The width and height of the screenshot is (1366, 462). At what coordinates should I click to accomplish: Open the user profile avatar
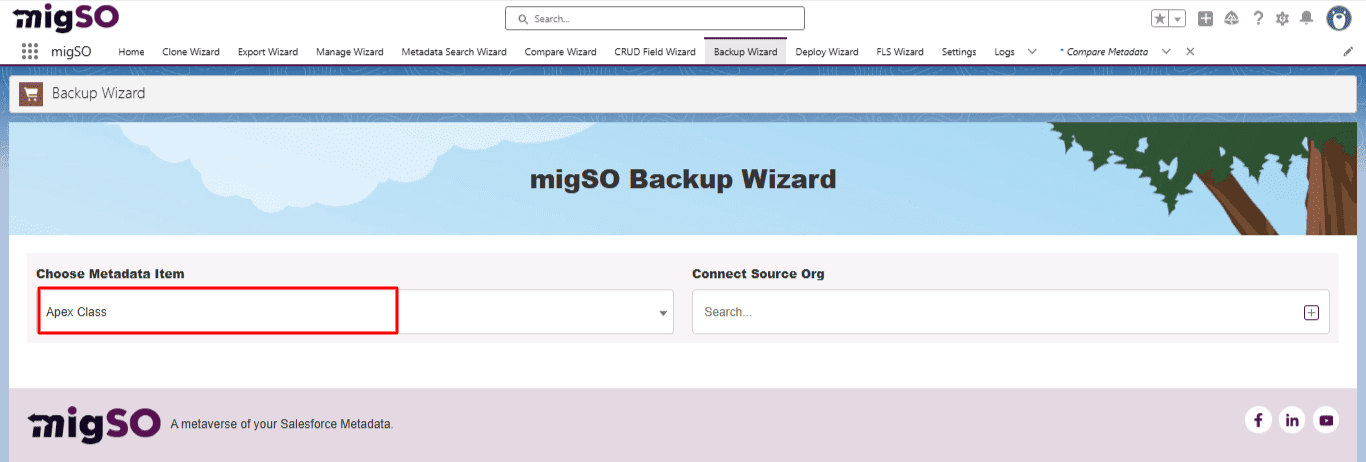[x=1339, y=19]
